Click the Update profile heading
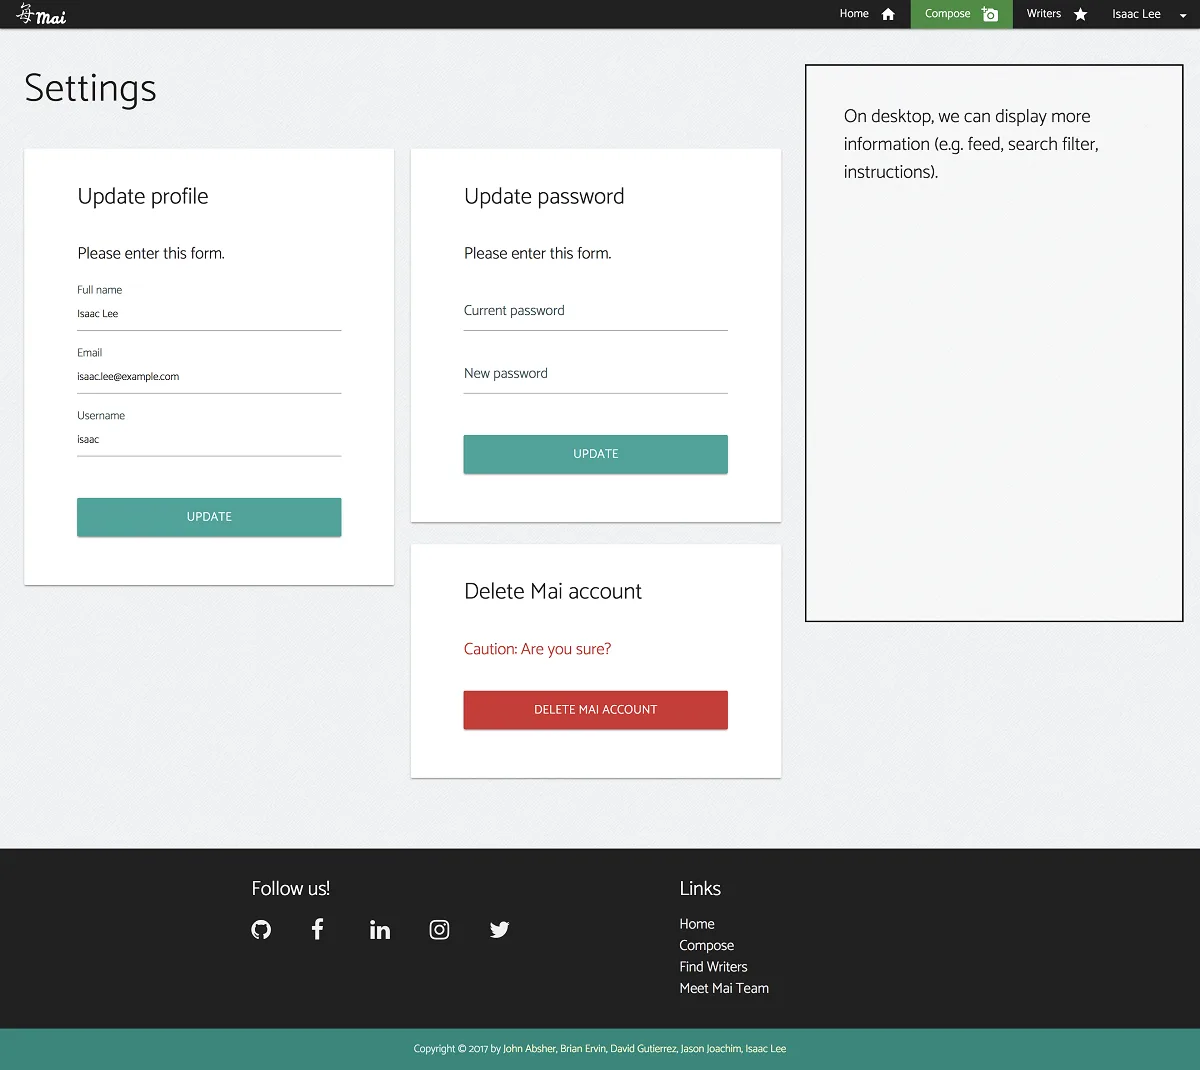The height and width of the screenshot is (1070, 1200). coord(143,196)
